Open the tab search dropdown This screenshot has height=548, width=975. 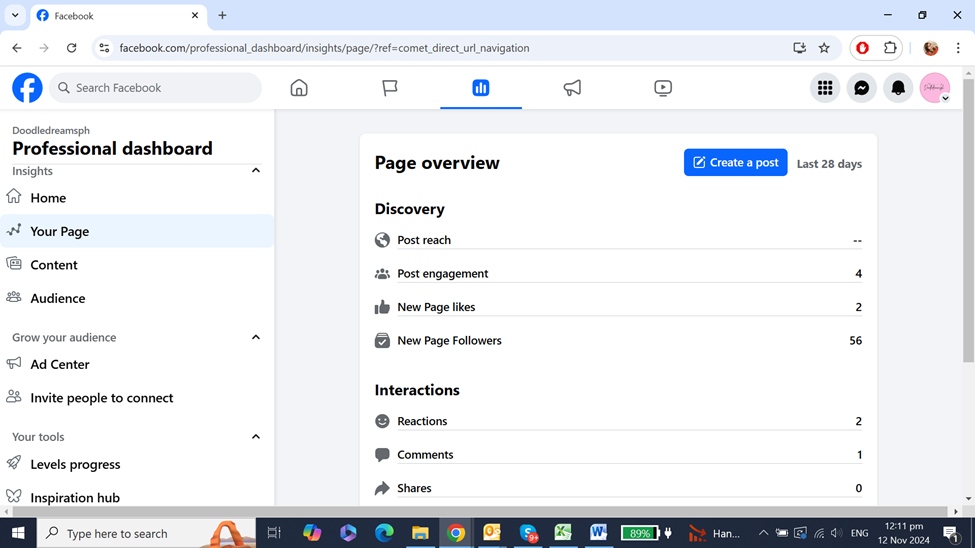pyautogui.click(x=15, y=16)
